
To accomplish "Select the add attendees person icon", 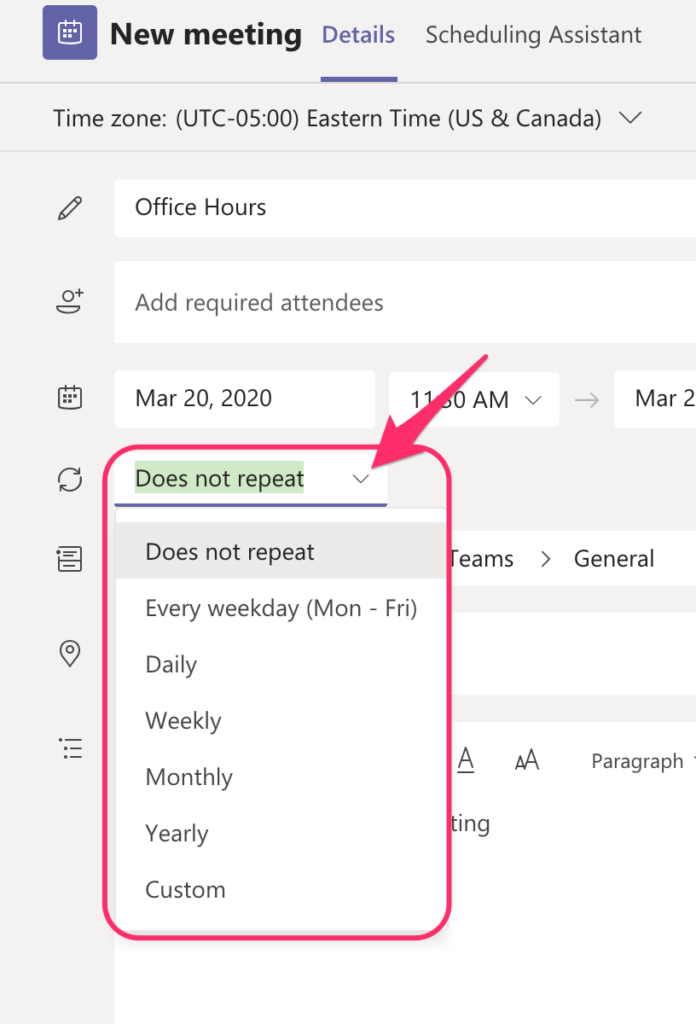I will [x=69, y=303].
